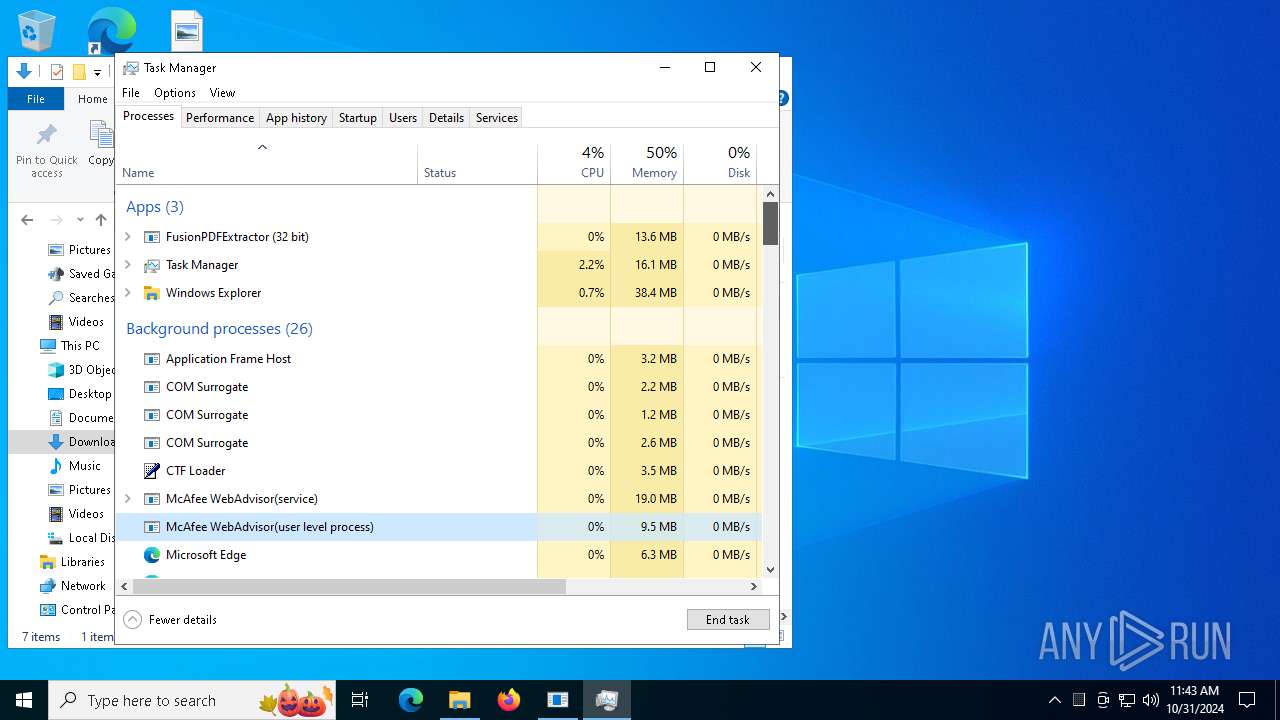Image resolution: width=1280 pixels, height=720 pixels.
Task: Open Explorer recent locations dropdown
Action: pos(80,220)
